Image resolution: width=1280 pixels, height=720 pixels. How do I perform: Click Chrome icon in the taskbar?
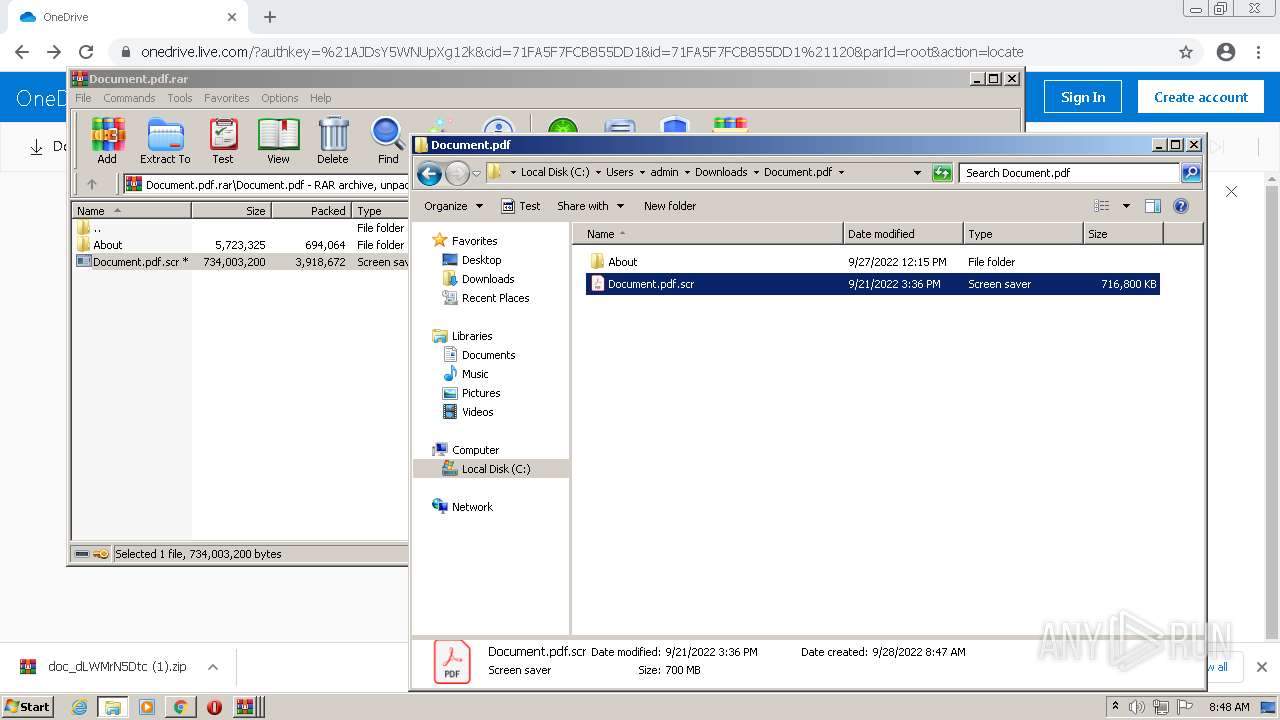(180, 707)
